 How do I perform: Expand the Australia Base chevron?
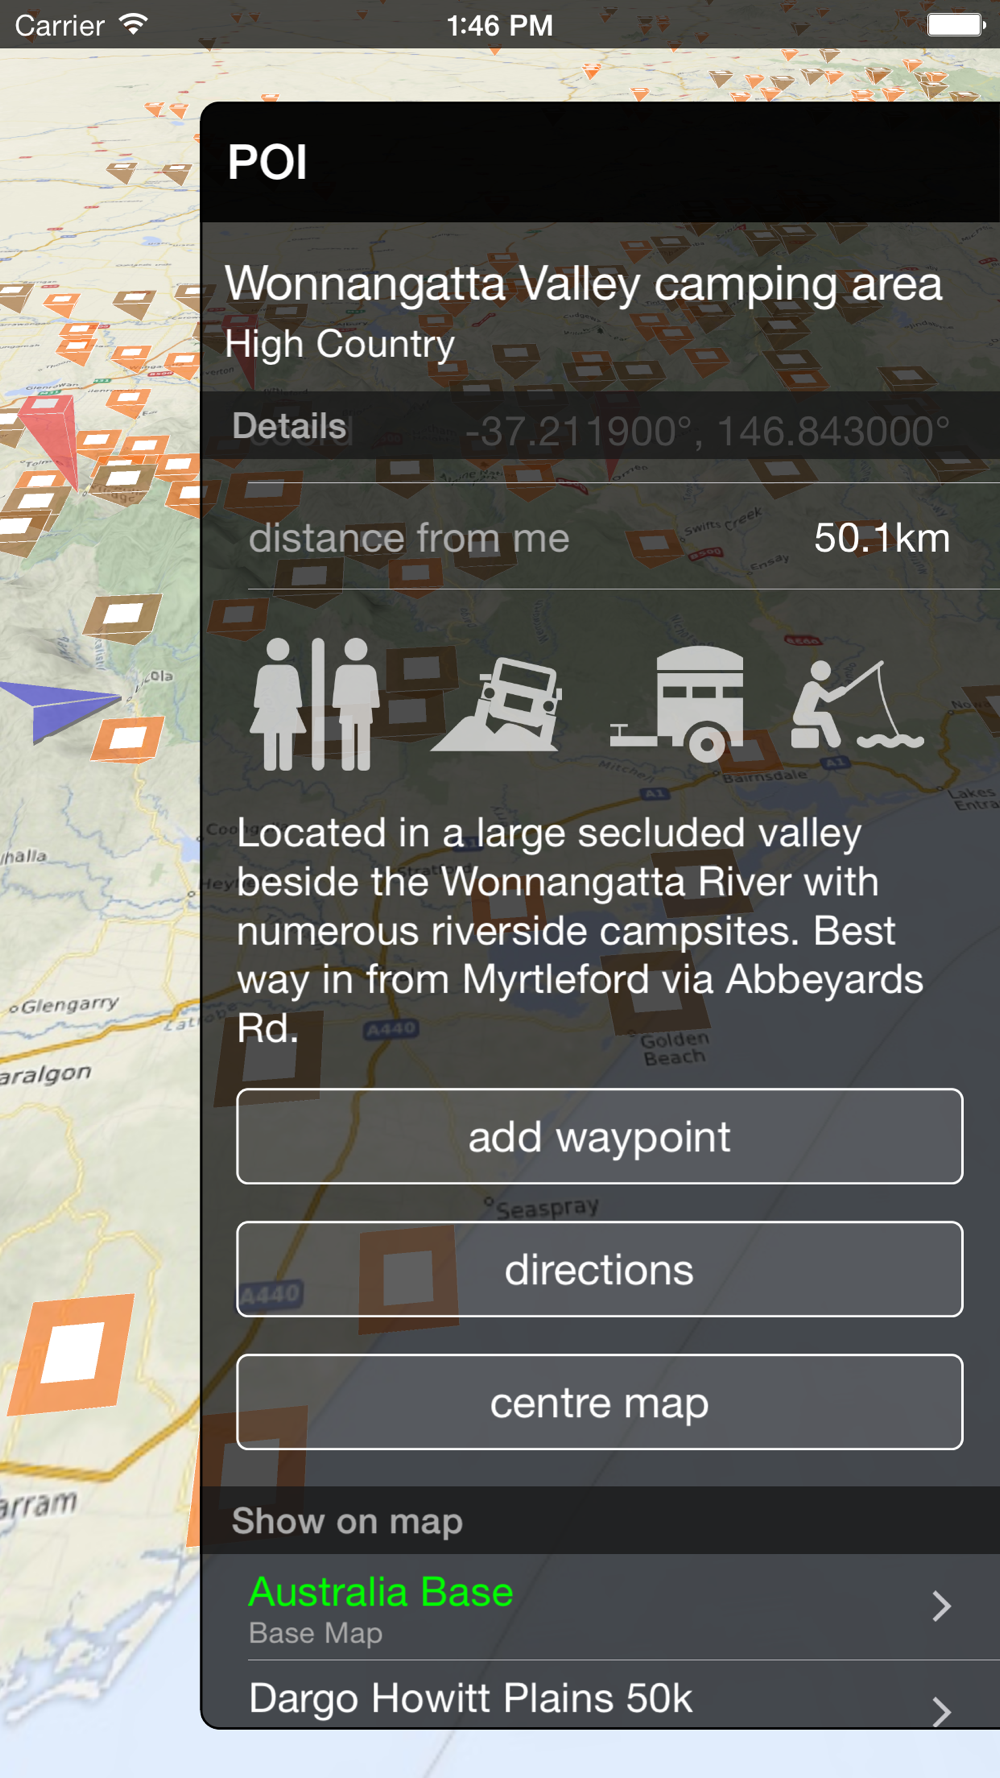941,1606
